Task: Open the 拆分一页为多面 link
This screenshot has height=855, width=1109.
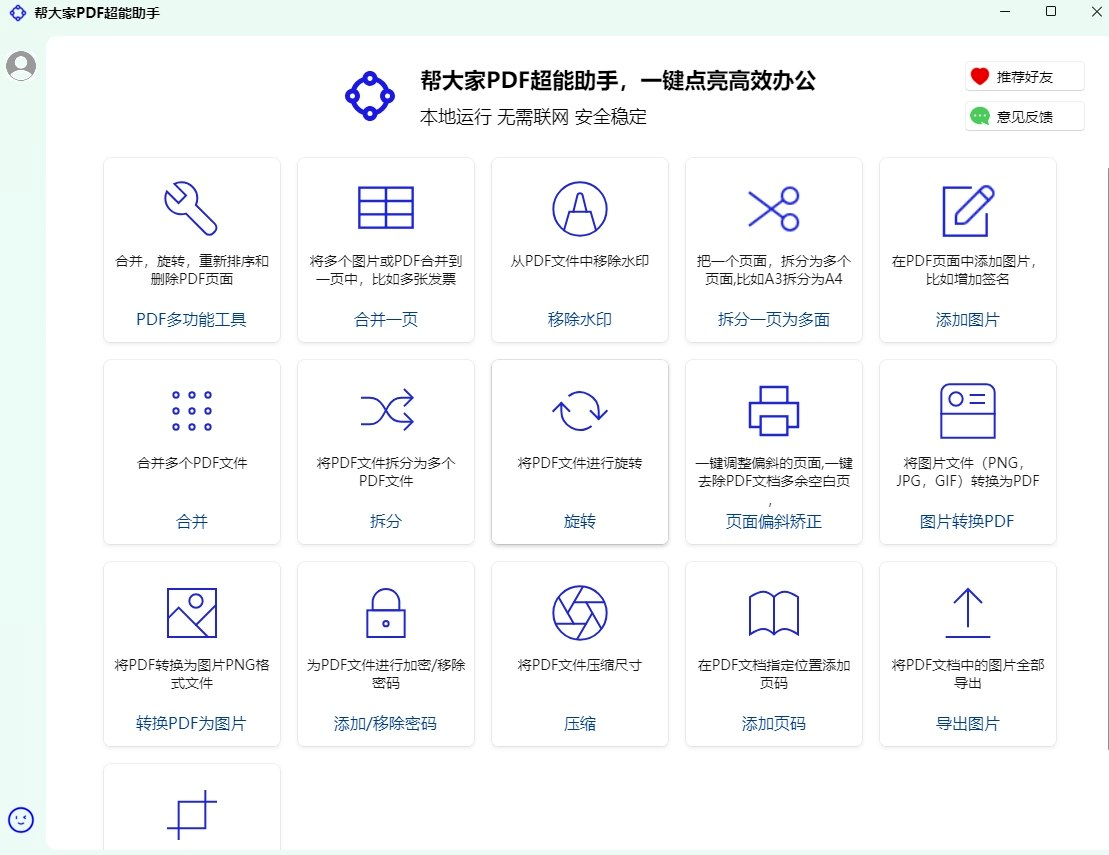Action: click(x=774, y=320)
